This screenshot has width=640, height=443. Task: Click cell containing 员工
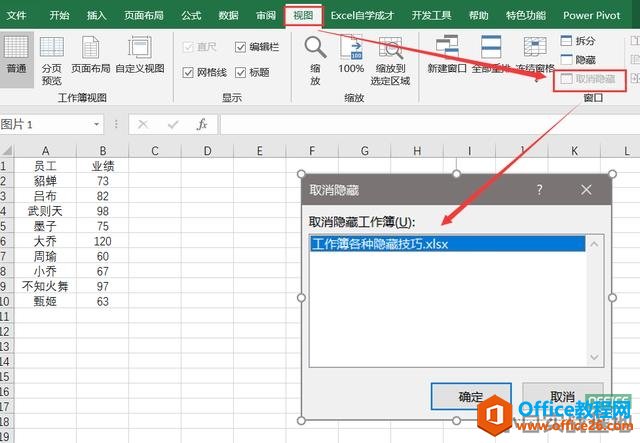coord(45,166)
